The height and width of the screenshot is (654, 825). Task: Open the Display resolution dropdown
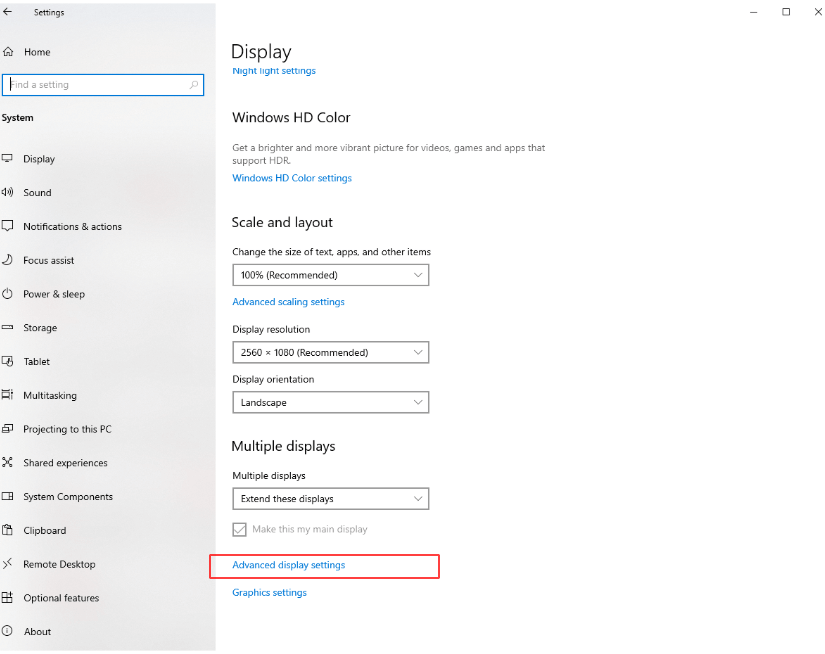(330, 353)
